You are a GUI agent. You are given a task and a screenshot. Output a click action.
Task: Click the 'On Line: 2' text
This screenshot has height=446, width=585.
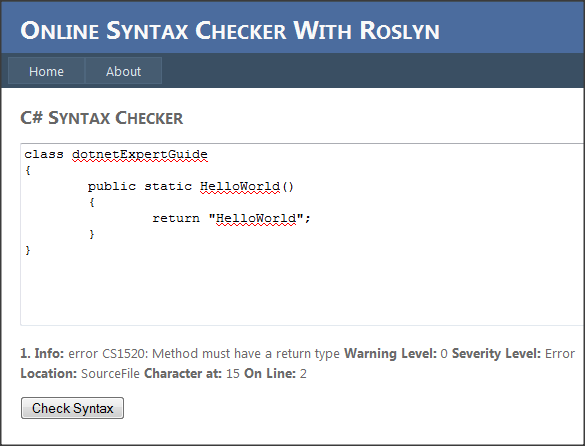[275, 374]
